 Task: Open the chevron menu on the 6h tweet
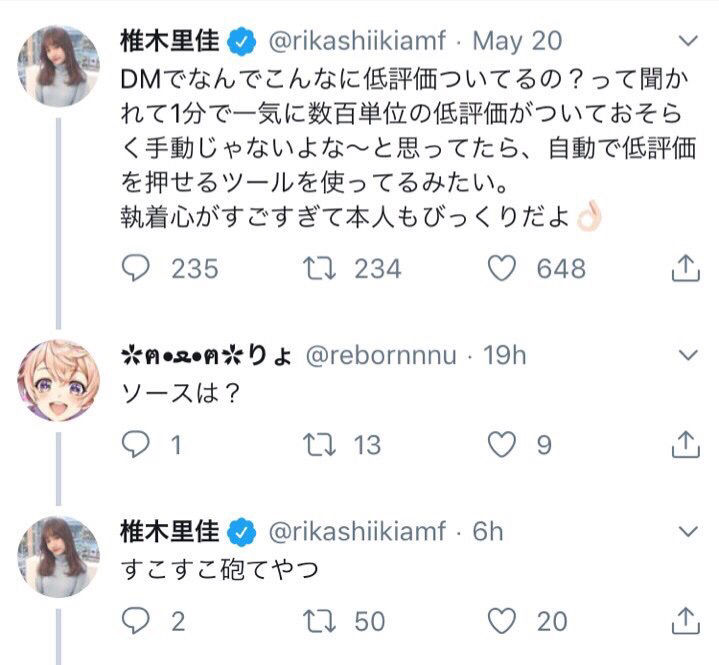coord(688,532)
